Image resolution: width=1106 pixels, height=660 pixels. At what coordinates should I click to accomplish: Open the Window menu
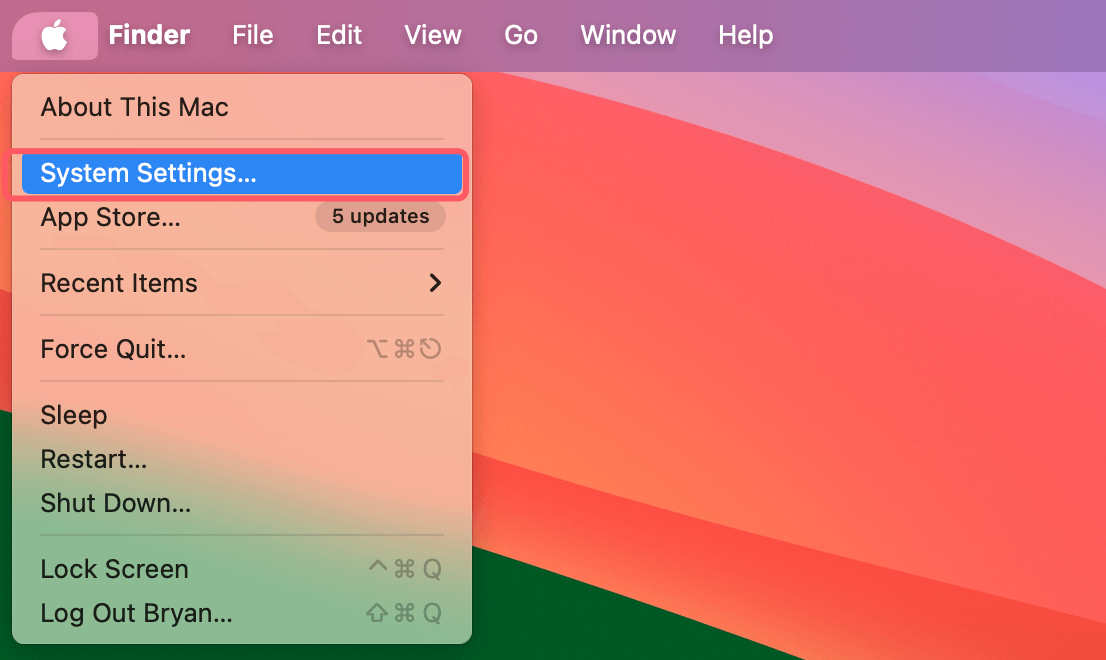click(627, 35)
